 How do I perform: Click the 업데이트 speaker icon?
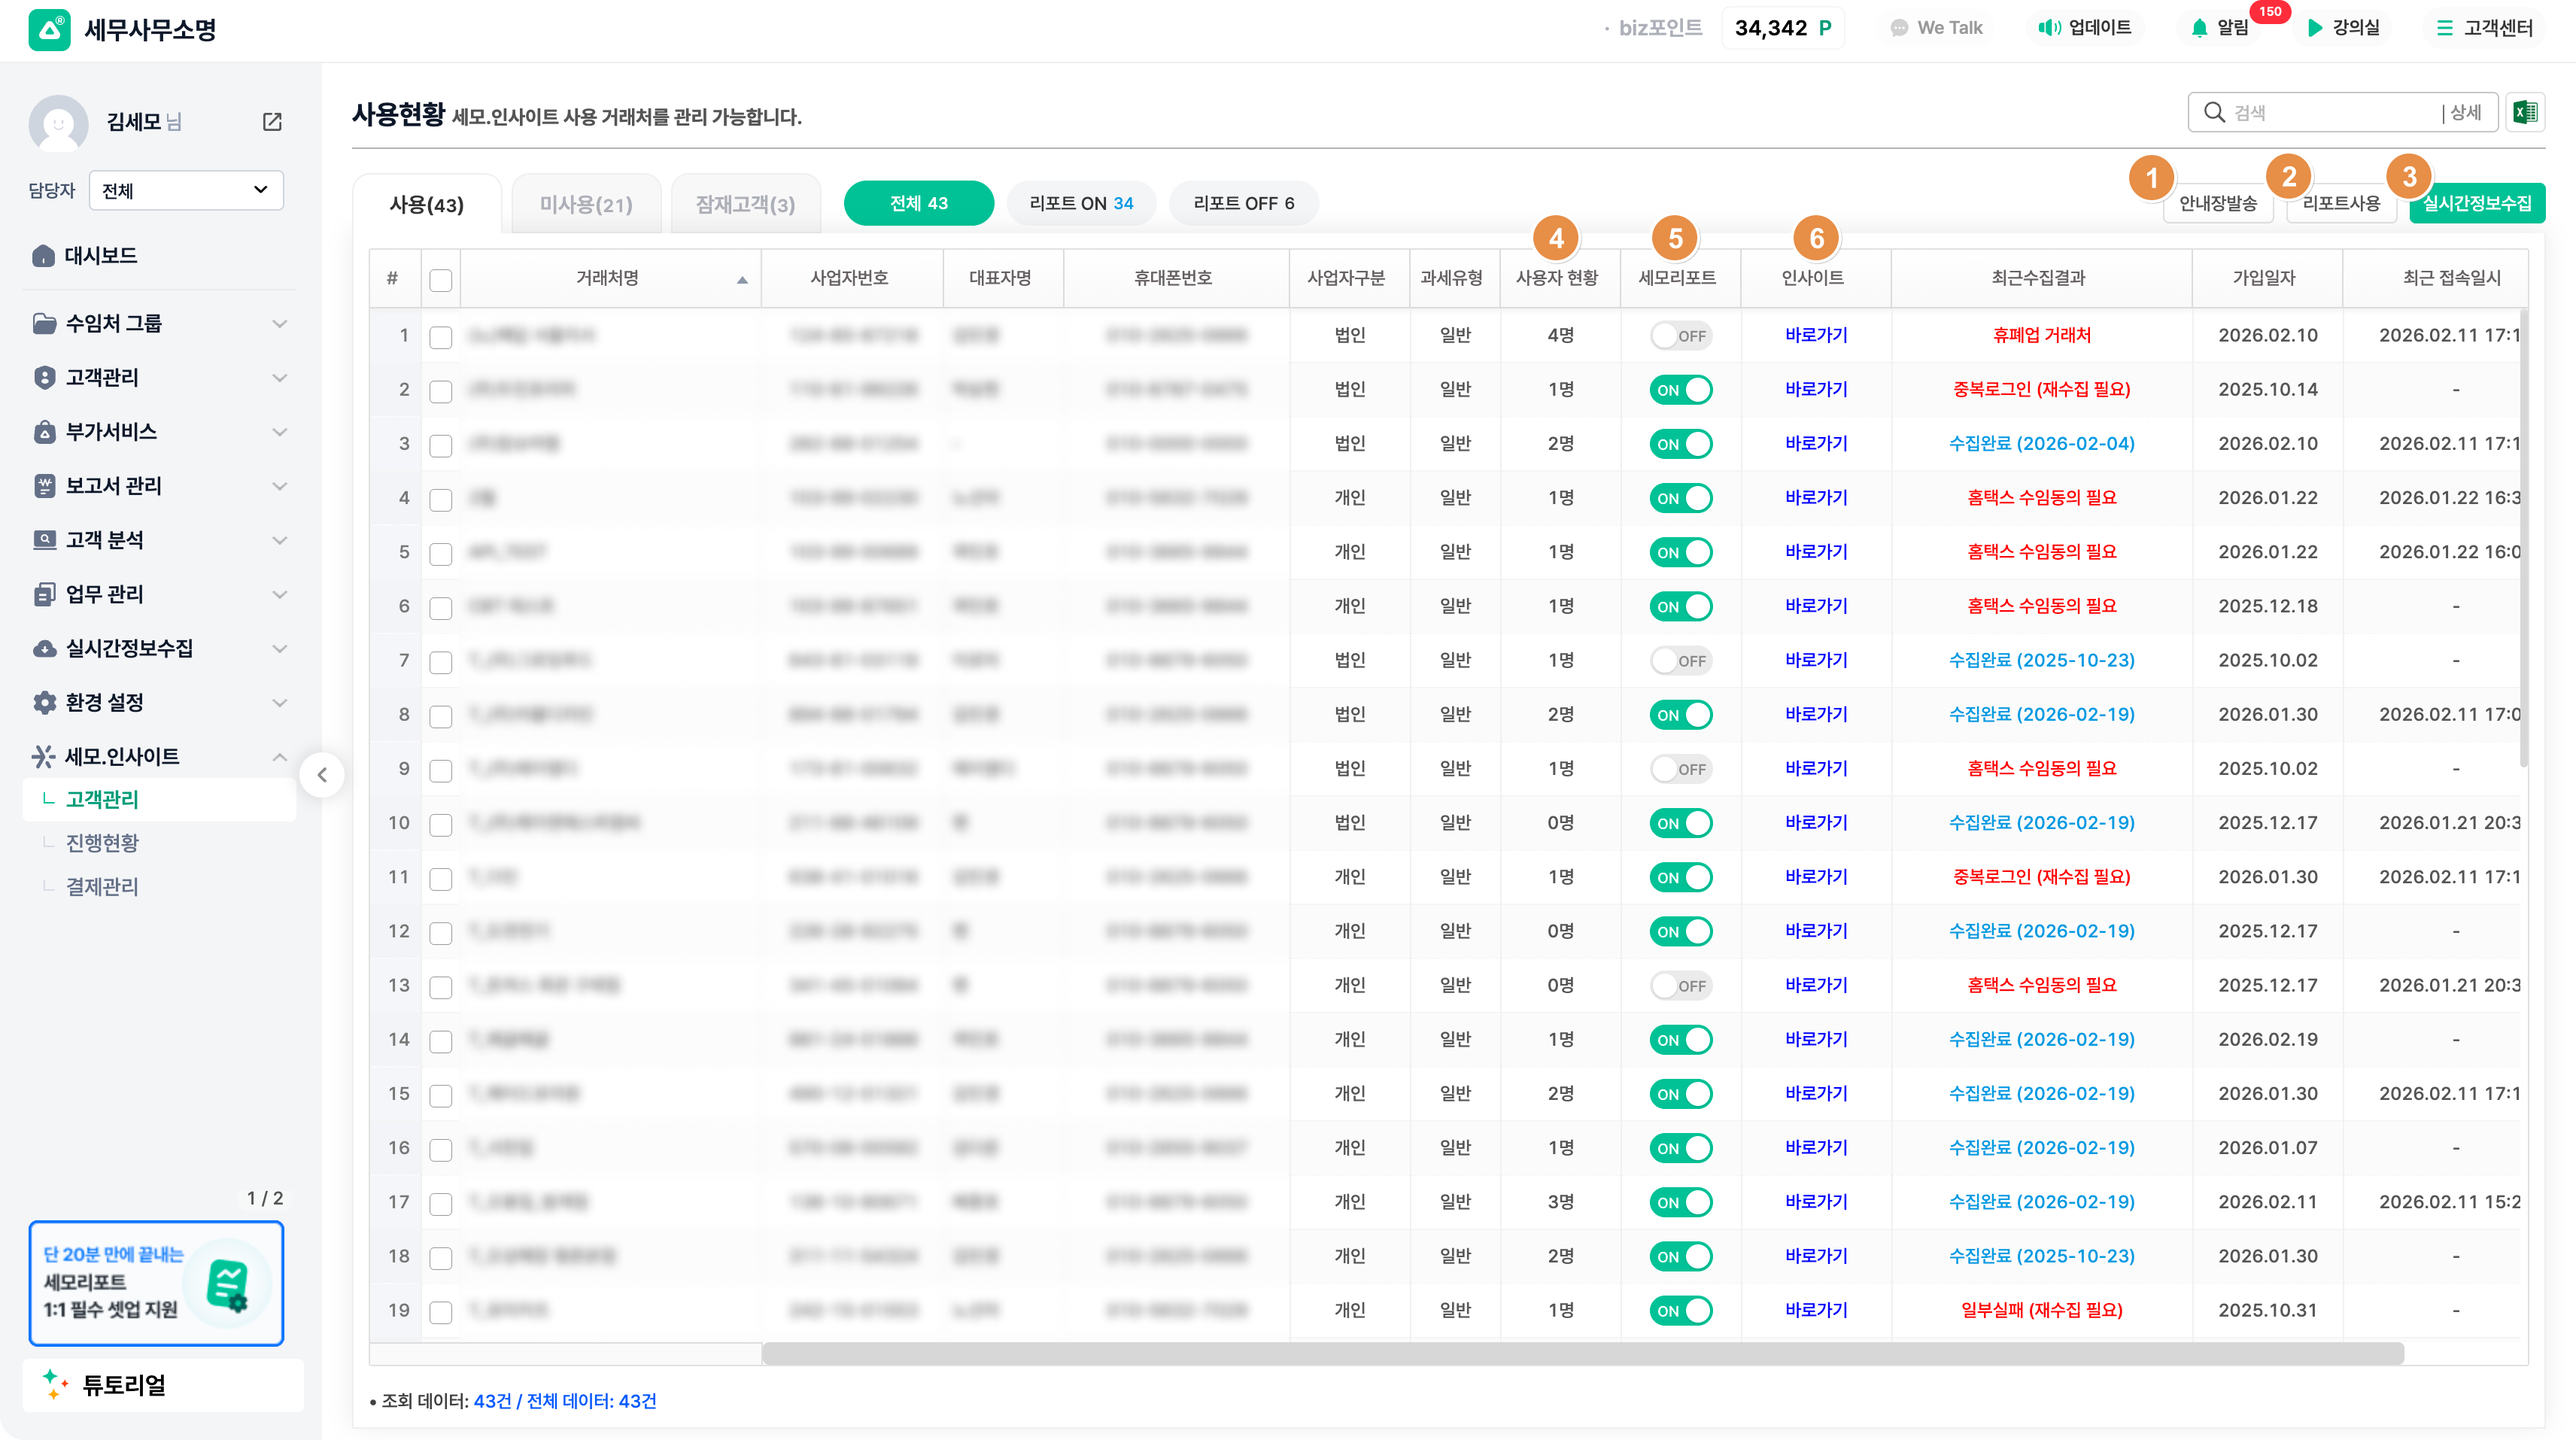click(x=2049, y=28)
